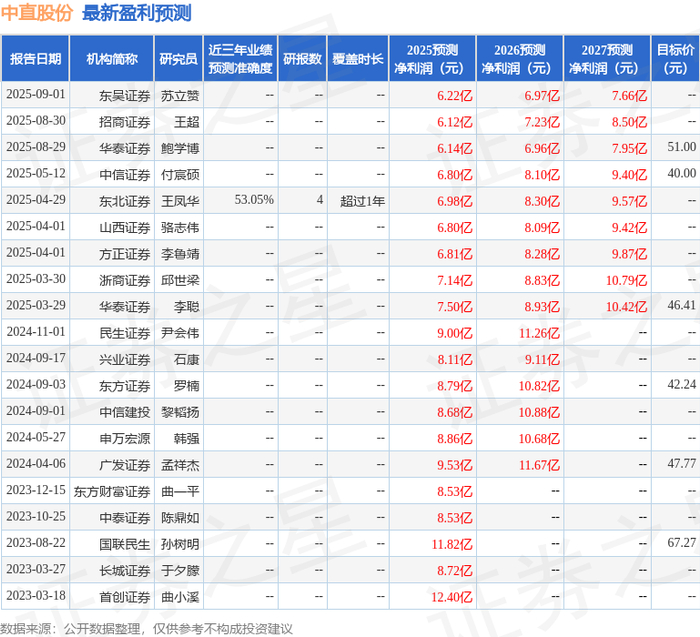Click the target price 46.41
The height and width of the screenshot is (637, 700).
pyautogui.click(x=682, y=305)
